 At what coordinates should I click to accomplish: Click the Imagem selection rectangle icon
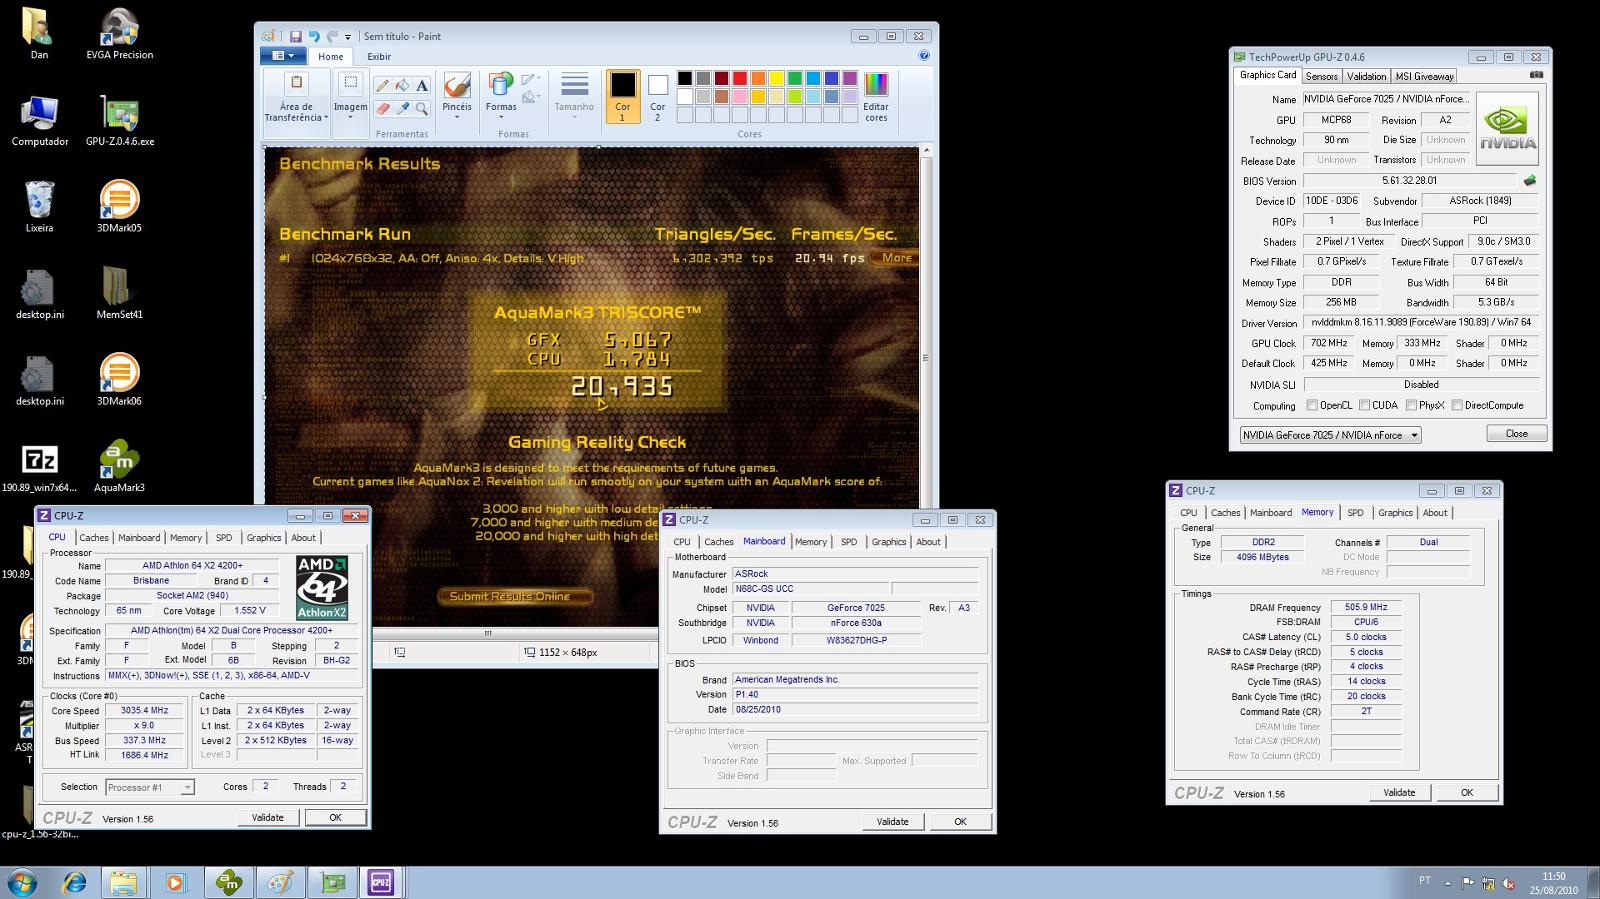pos(350,83)
